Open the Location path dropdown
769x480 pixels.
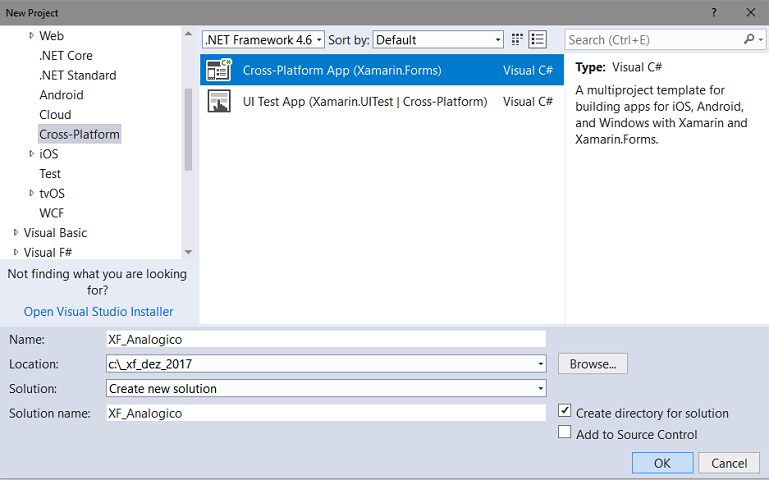click(540, 364)
